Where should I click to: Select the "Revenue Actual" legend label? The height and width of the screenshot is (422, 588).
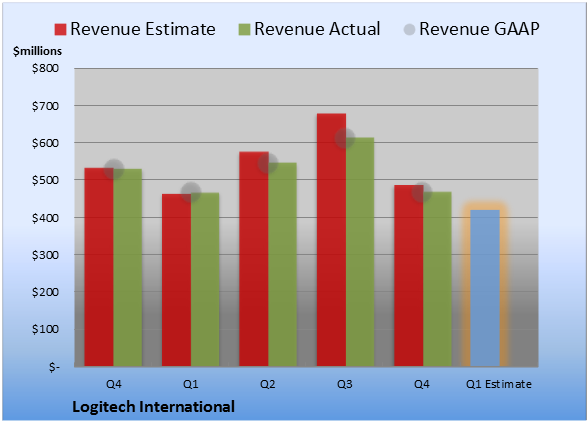[317, 29]
